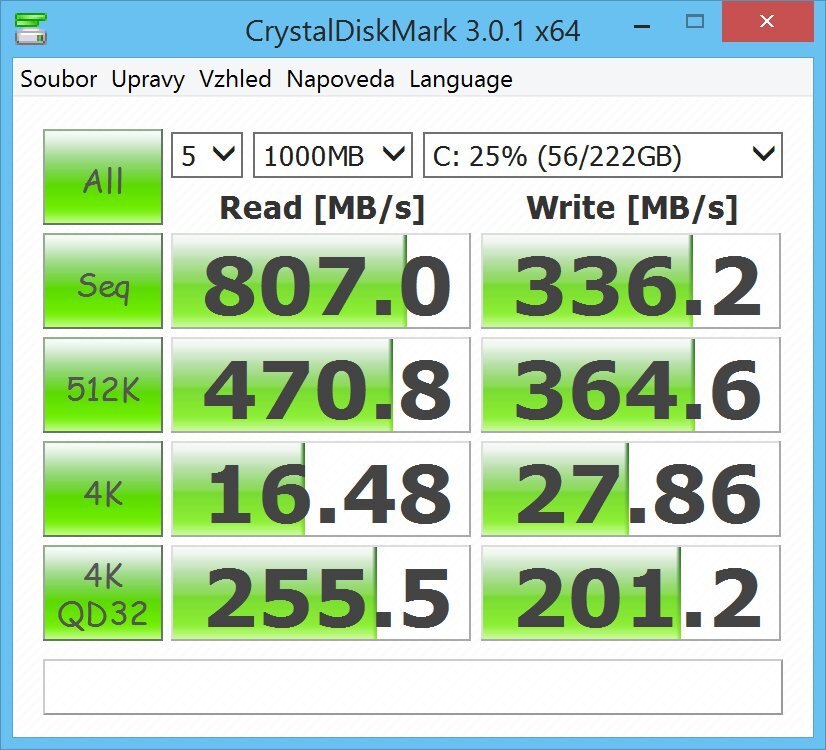The width and height of the screenshot is (826, 750).
Task: Click the 4K write result 27.86
Action: (x=631, y=490)
